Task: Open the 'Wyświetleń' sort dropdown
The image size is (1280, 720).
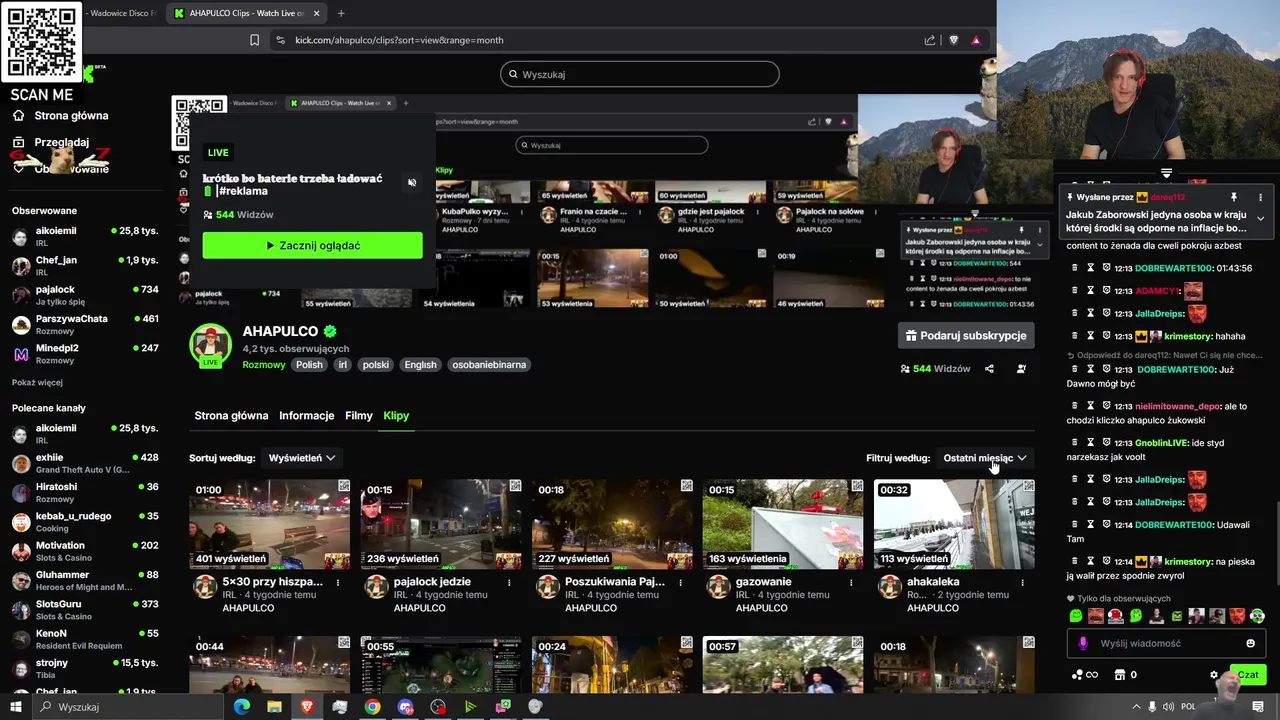Action: point(301,458)
